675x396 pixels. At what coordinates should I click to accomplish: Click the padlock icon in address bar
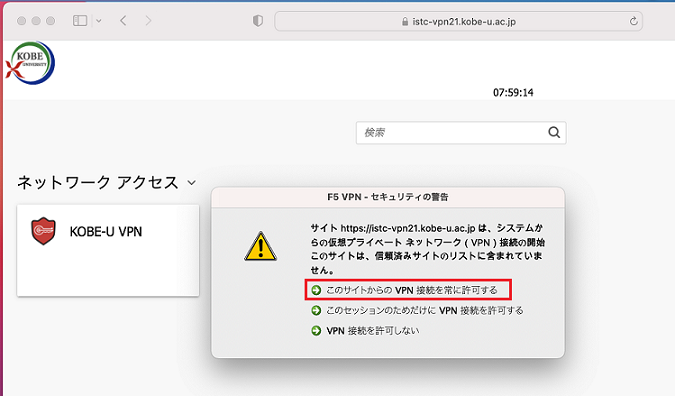tap(405, 22)
